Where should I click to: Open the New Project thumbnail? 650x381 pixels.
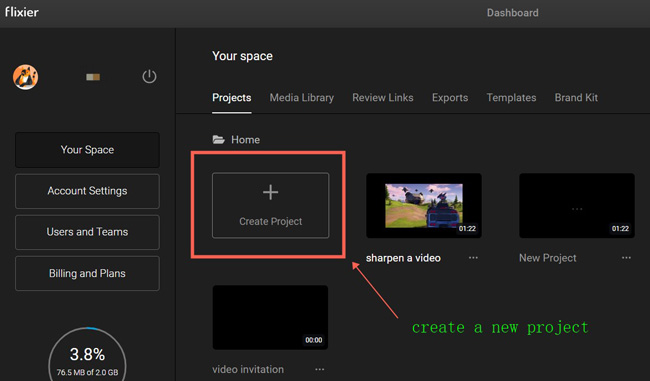[x=577, y=206]
